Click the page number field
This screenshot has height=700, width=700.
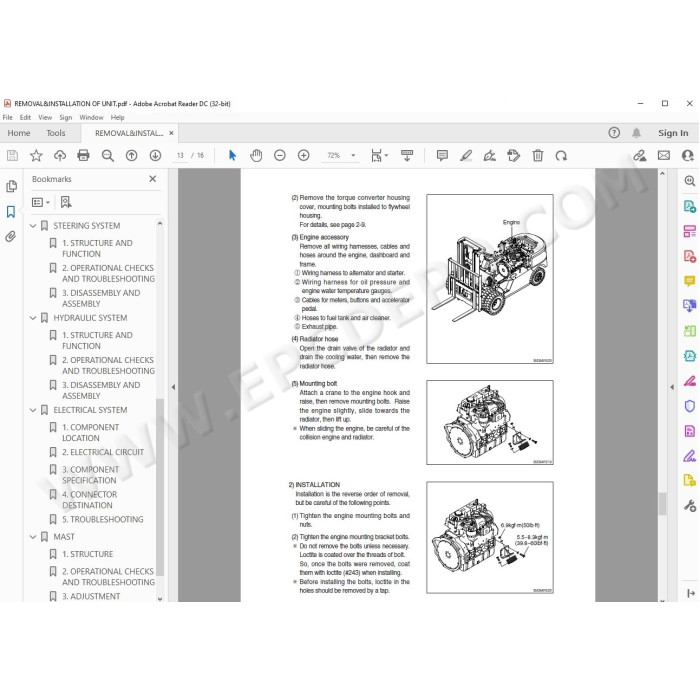click(180, 155)
